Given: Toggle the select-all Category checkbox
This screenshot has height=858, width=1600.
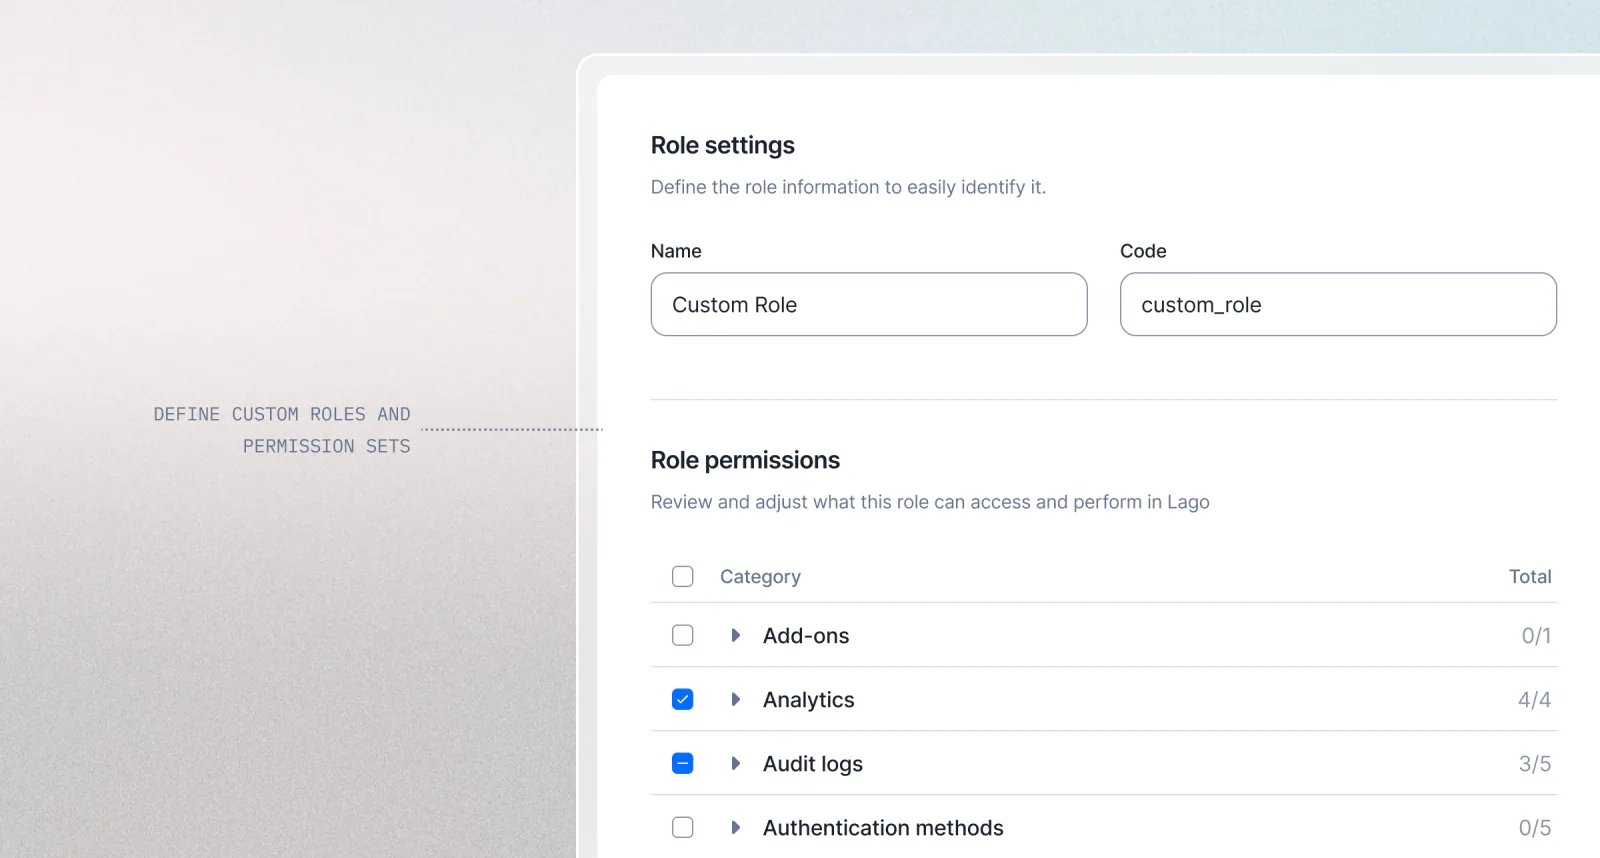Looking at the screenshot, I should 683,576.
